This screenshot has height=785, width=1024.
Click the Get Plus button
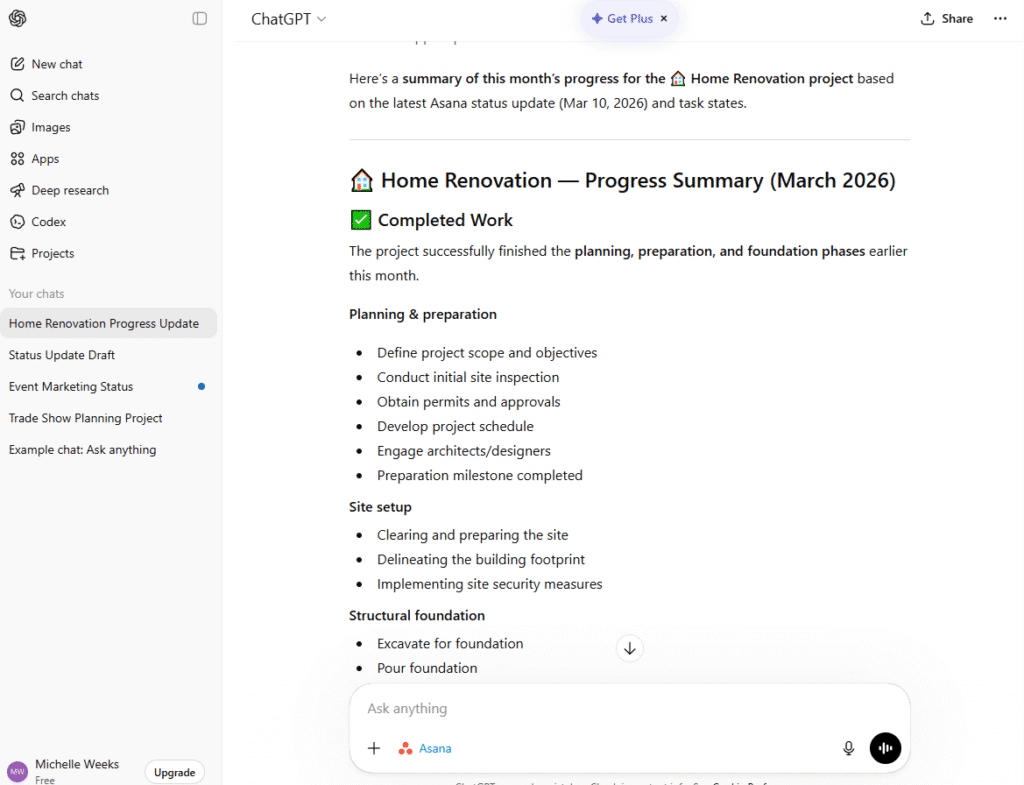point(622,19)
